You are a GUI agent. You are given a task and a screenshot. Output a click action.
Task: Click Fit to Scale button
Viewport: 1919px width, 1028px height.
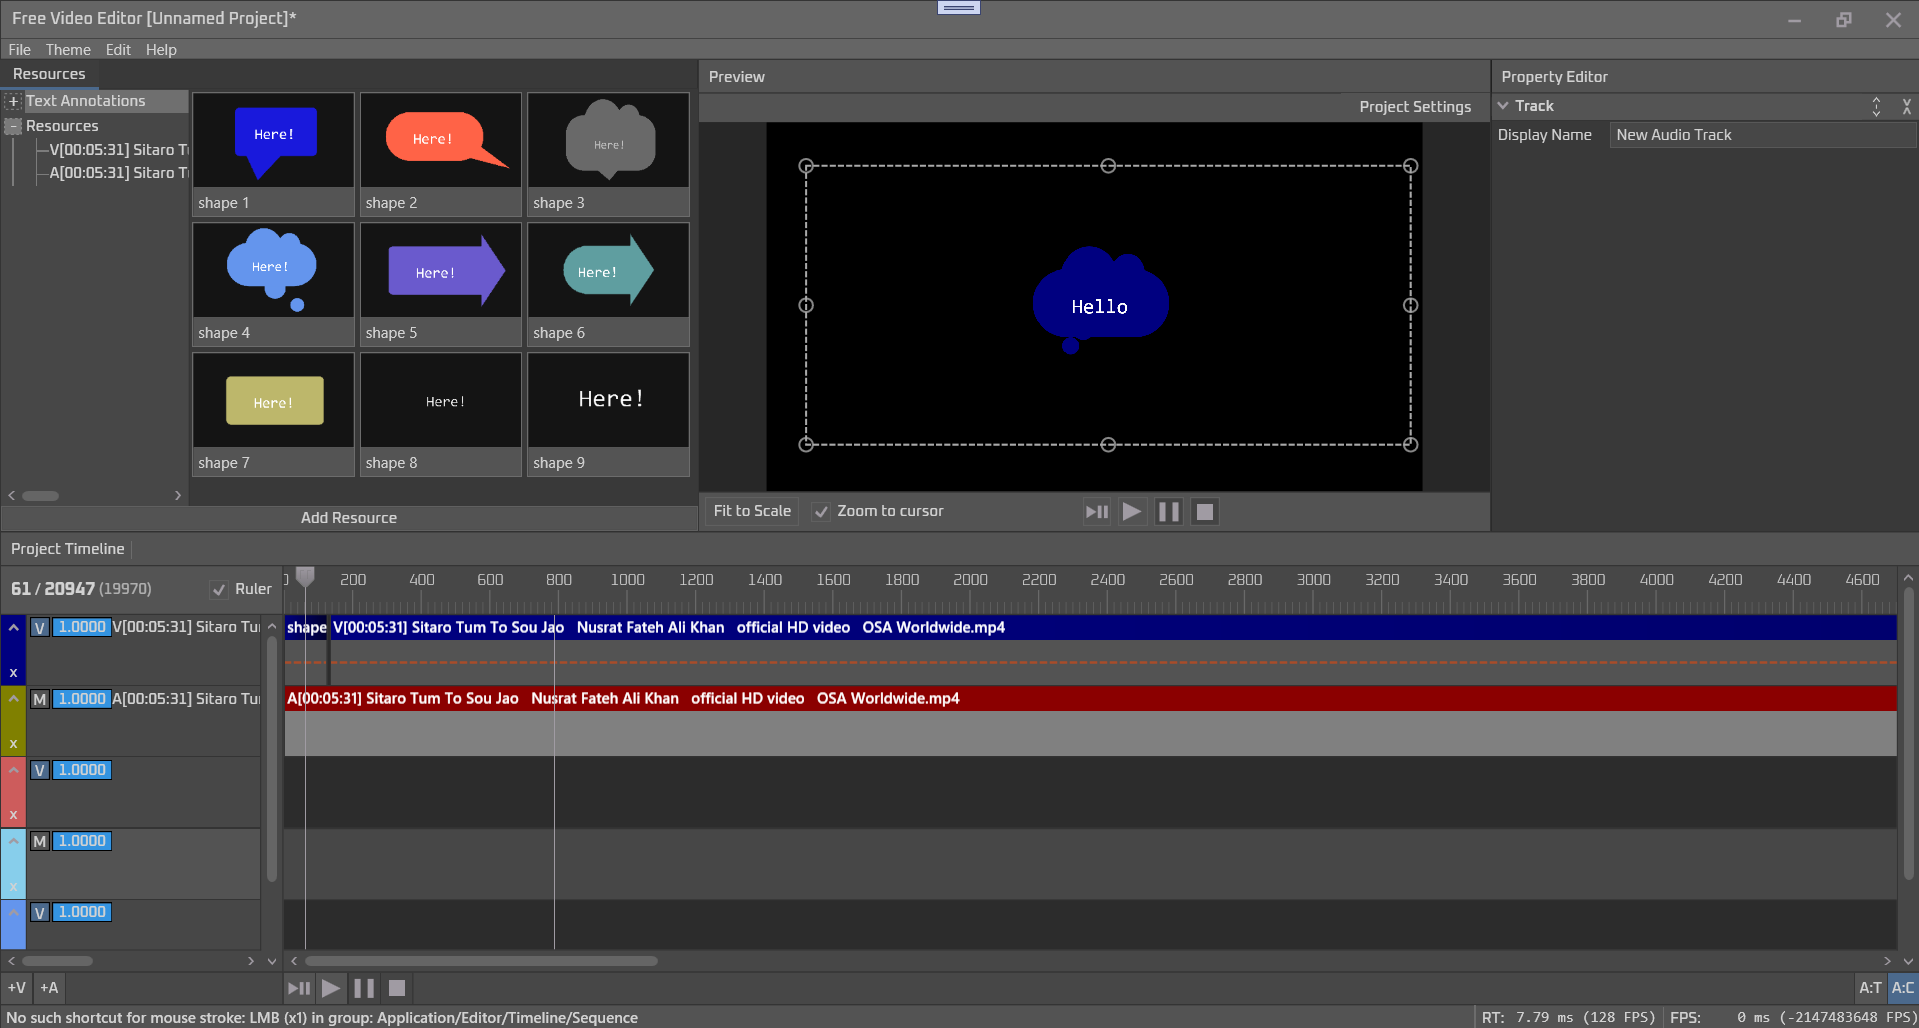752,511
